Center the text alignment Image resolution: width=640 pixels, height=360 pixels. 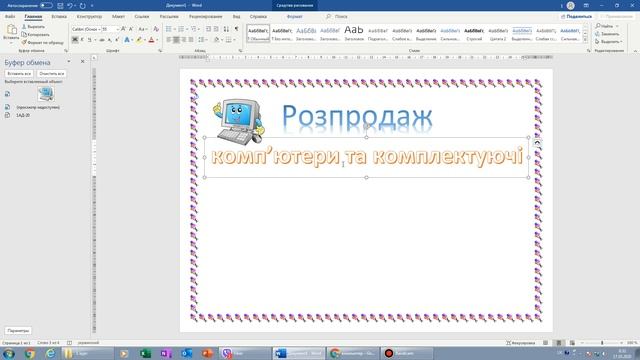[176, 40]
